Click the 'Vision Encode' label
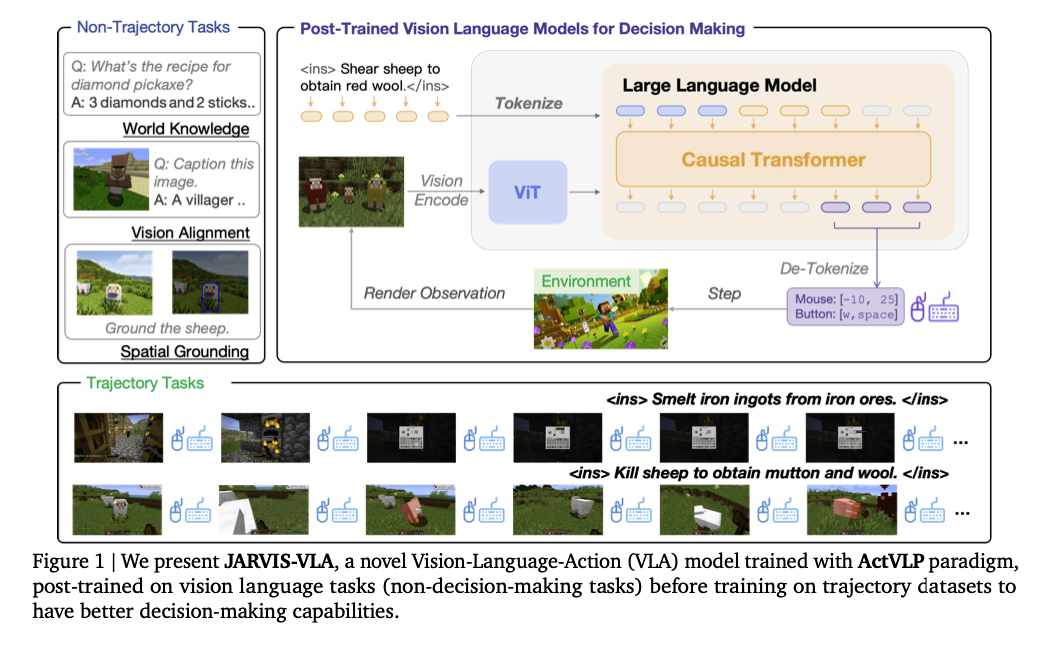This screenshot has height=646, width=1042. point(441,191)
